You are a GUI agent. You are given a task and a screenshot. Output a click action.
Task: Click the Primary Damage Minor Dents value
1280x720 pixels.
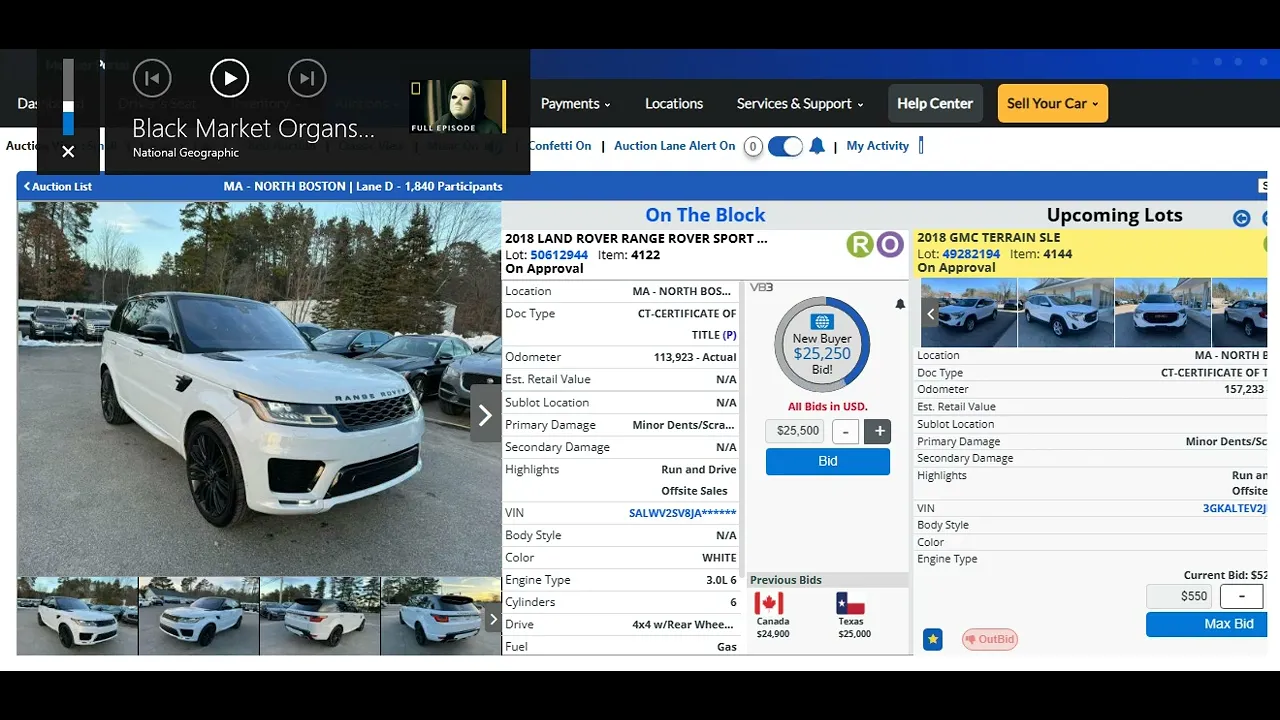(x=684, y=425)
